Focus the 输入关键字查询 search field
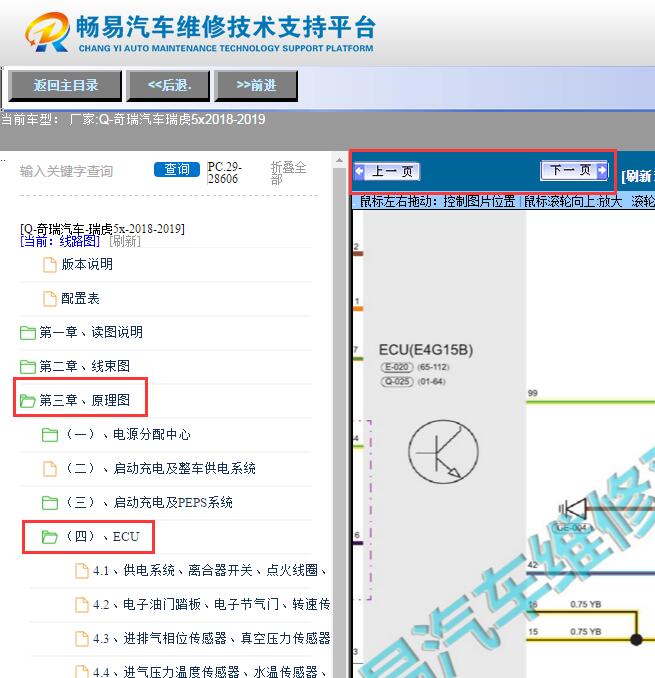The width and height of the screenshot is (655, 678). [x=66, y=171]
